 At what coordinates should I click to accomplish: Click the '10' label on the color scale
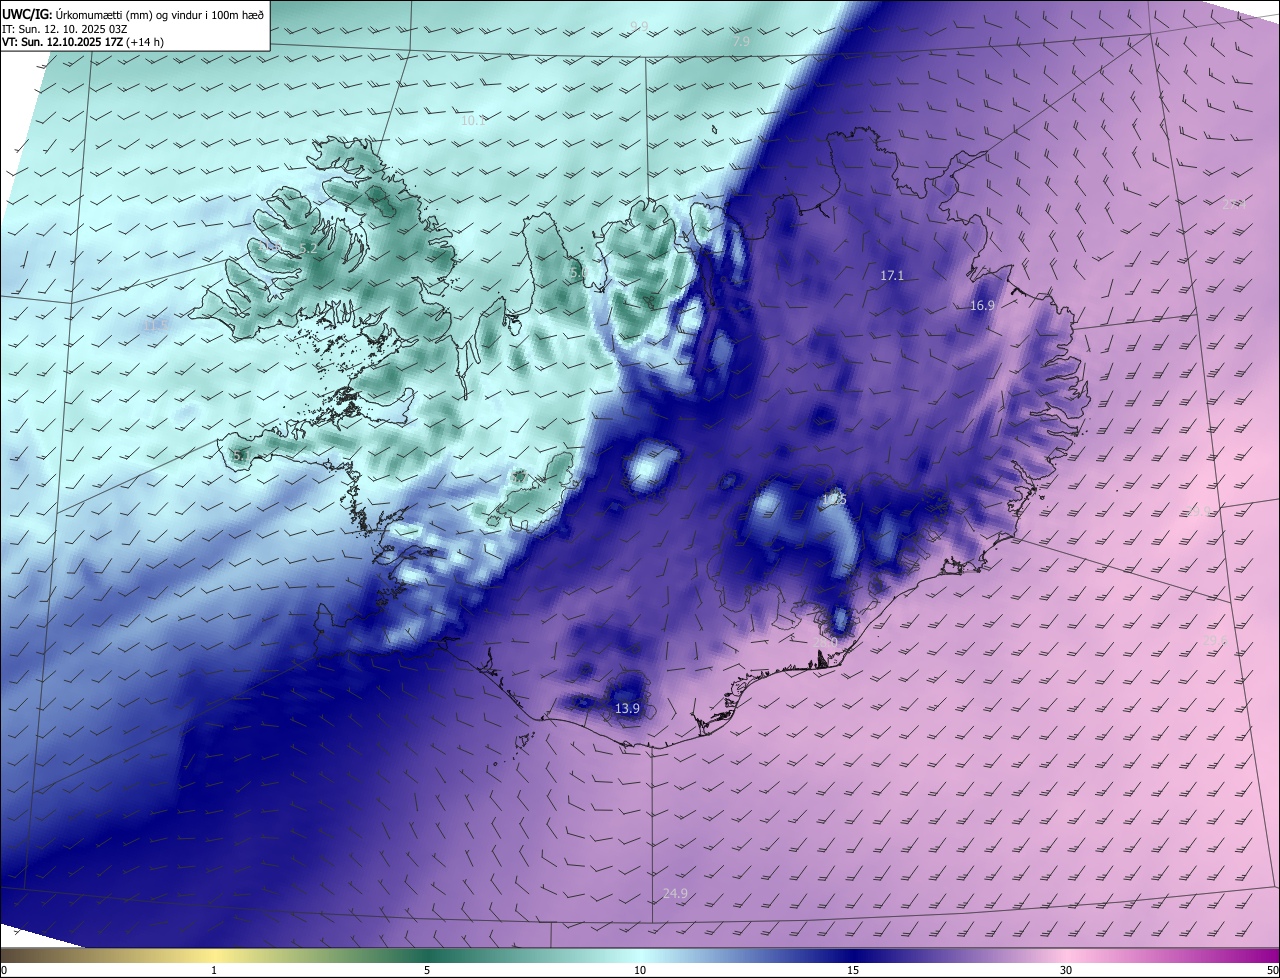[640, 970]
